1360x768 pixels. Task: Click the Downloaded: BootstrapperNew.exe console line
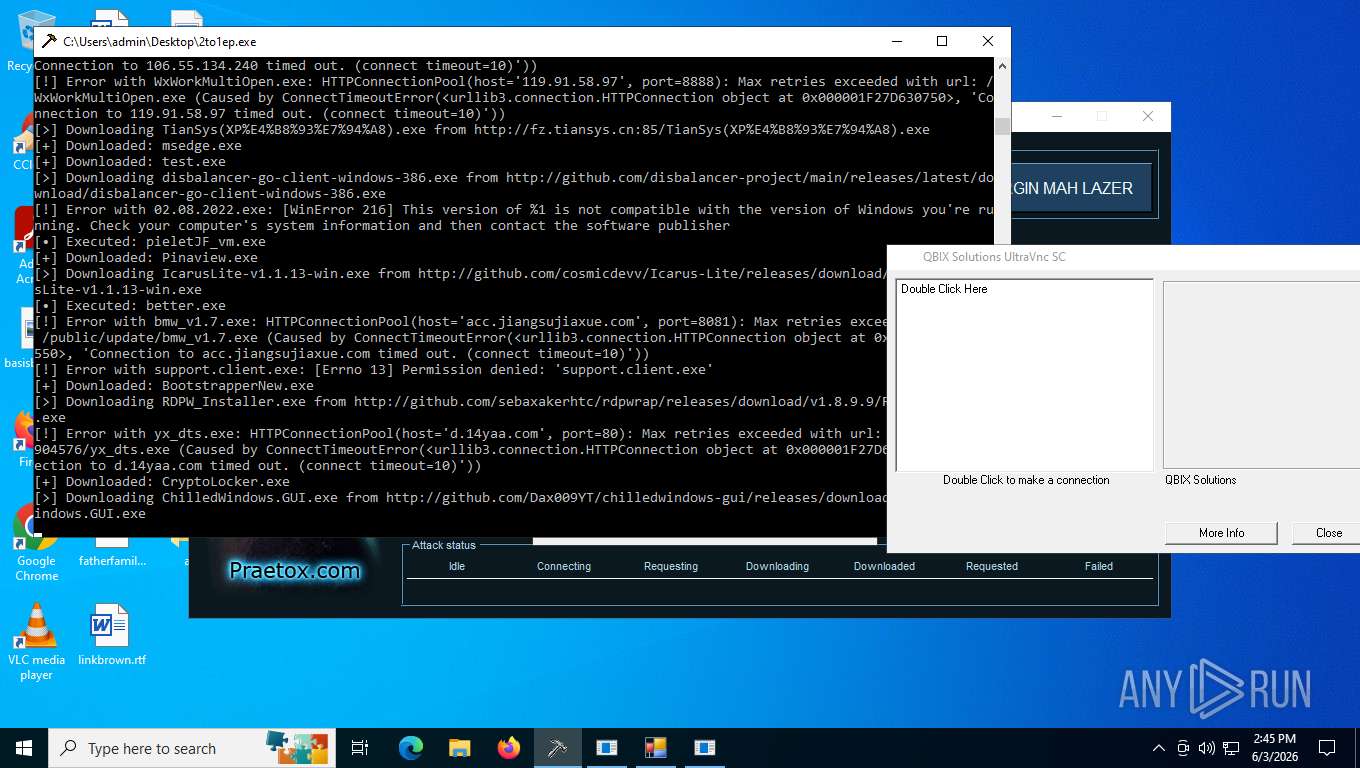[x=174, y=386]
